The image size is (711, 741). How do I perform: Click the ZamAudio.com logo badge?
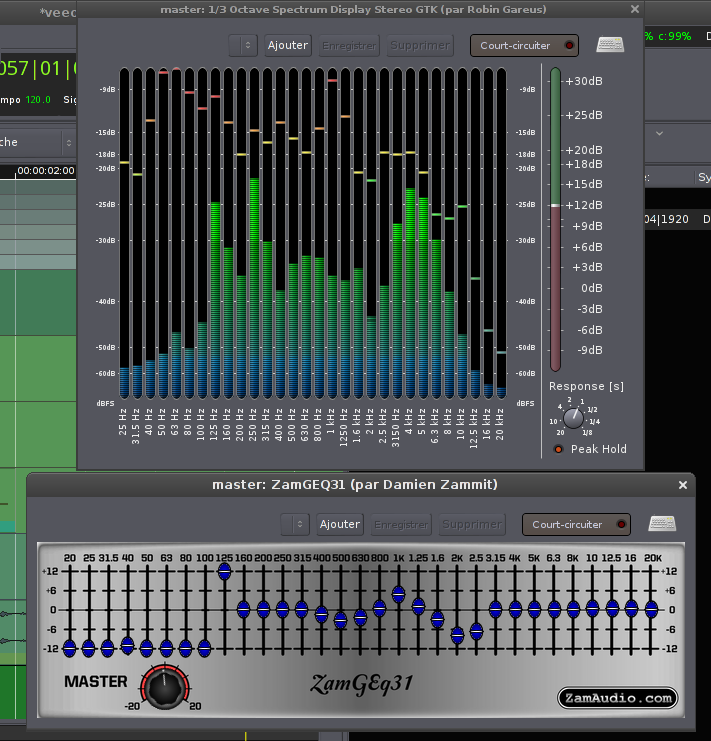[x=617, y=698]
